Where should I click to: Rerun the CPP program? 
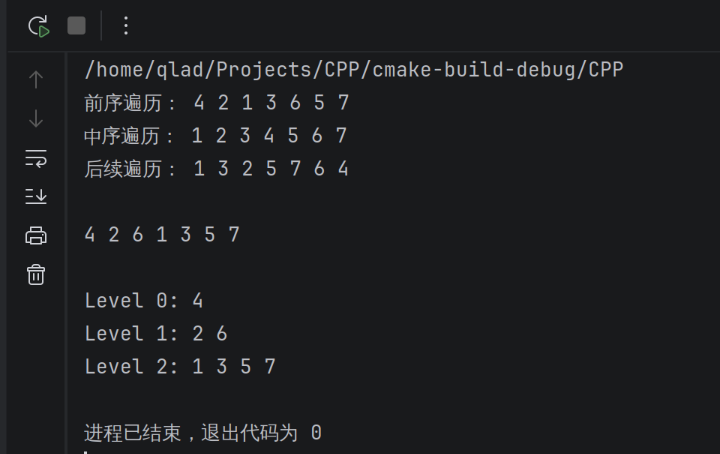(x=38, y=26)
